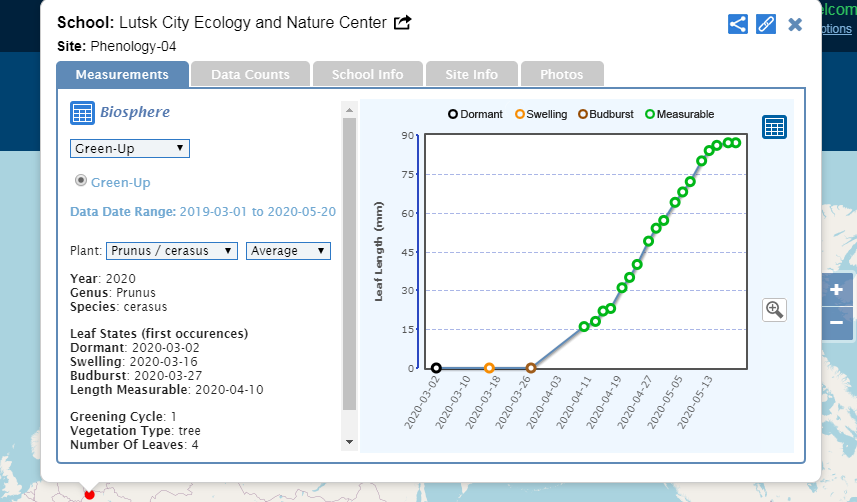The width and height of the screenshot is (857, 502).
Task: Open the school link icon beside the title
Action: pyautogui.click(x=403, y=23)
